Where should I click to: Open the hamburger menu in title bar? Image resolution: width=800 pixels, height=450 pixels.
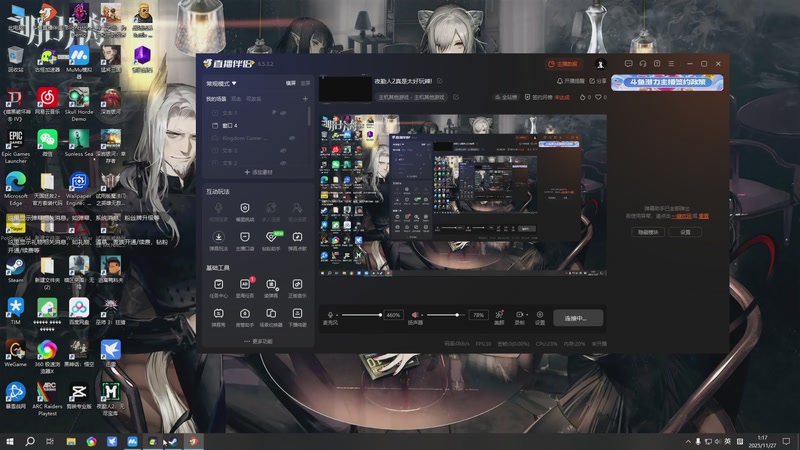click(671, 64)
